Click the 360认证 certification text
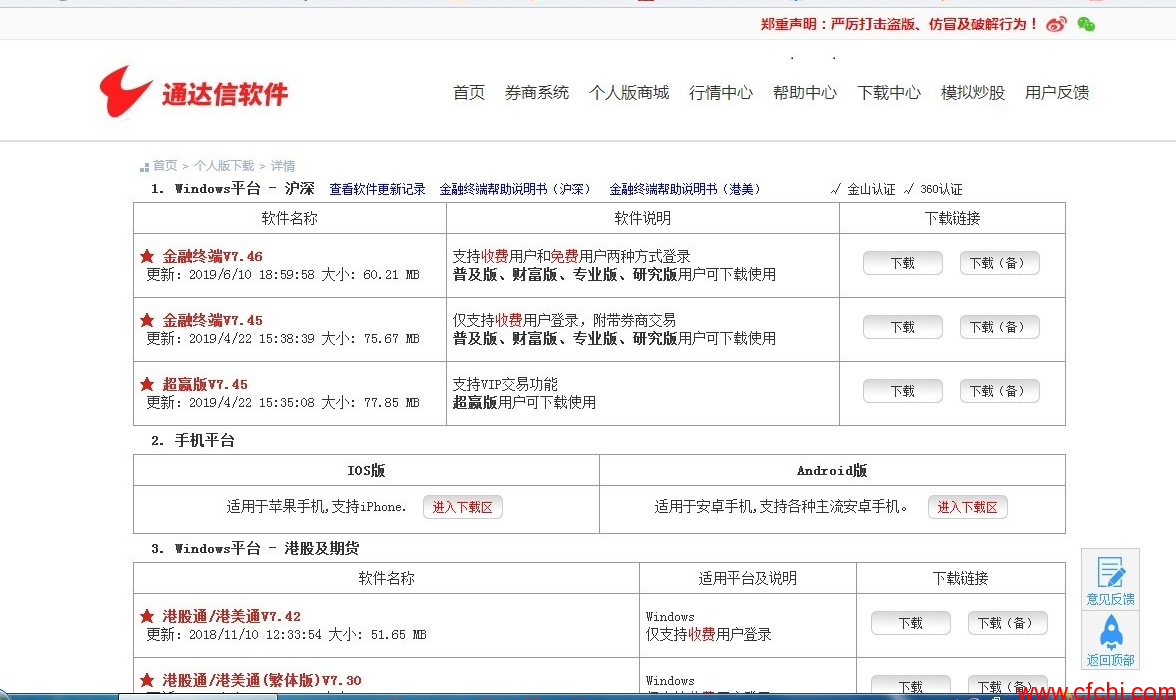Viewport: 1176px width, 700px height. pyautogui.click(x=940, y=189)
